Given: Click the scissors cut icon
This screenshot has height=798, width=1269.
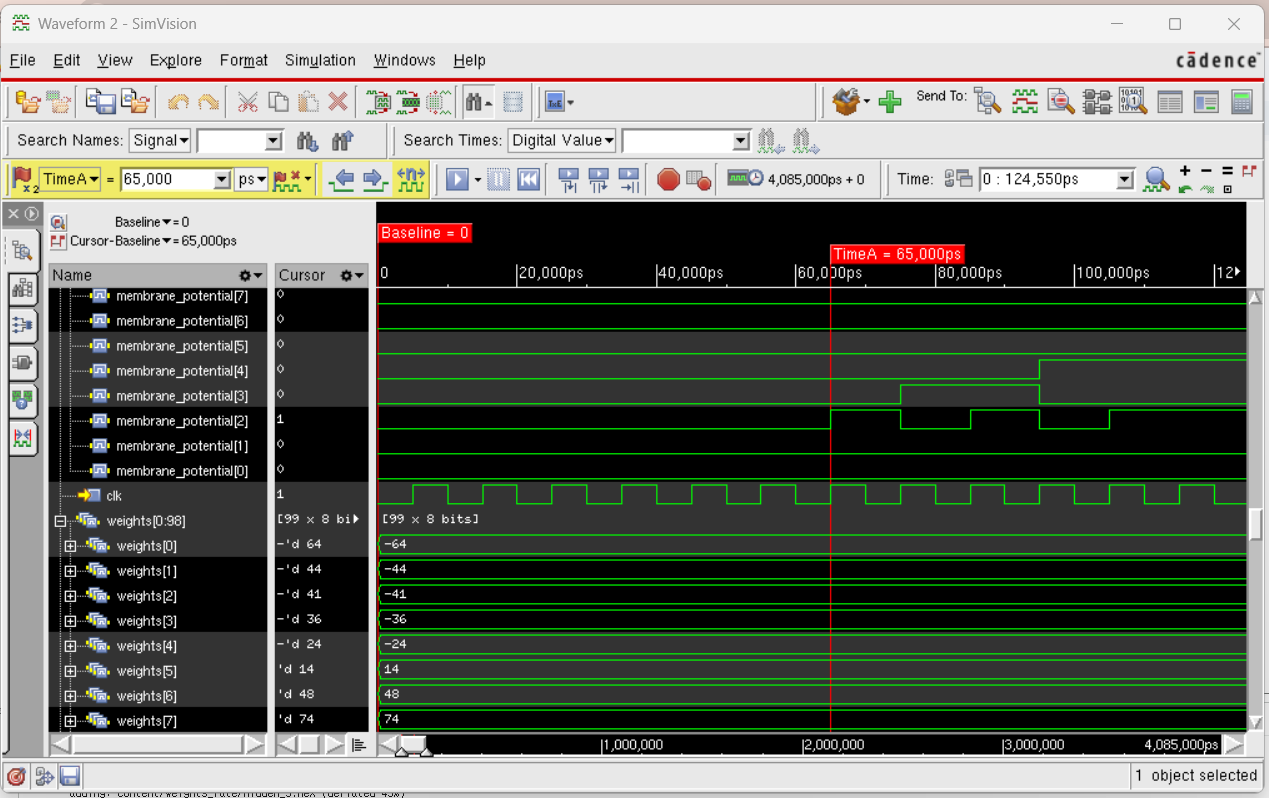Looking at the screenshot, I should click(x=247, y=101).
